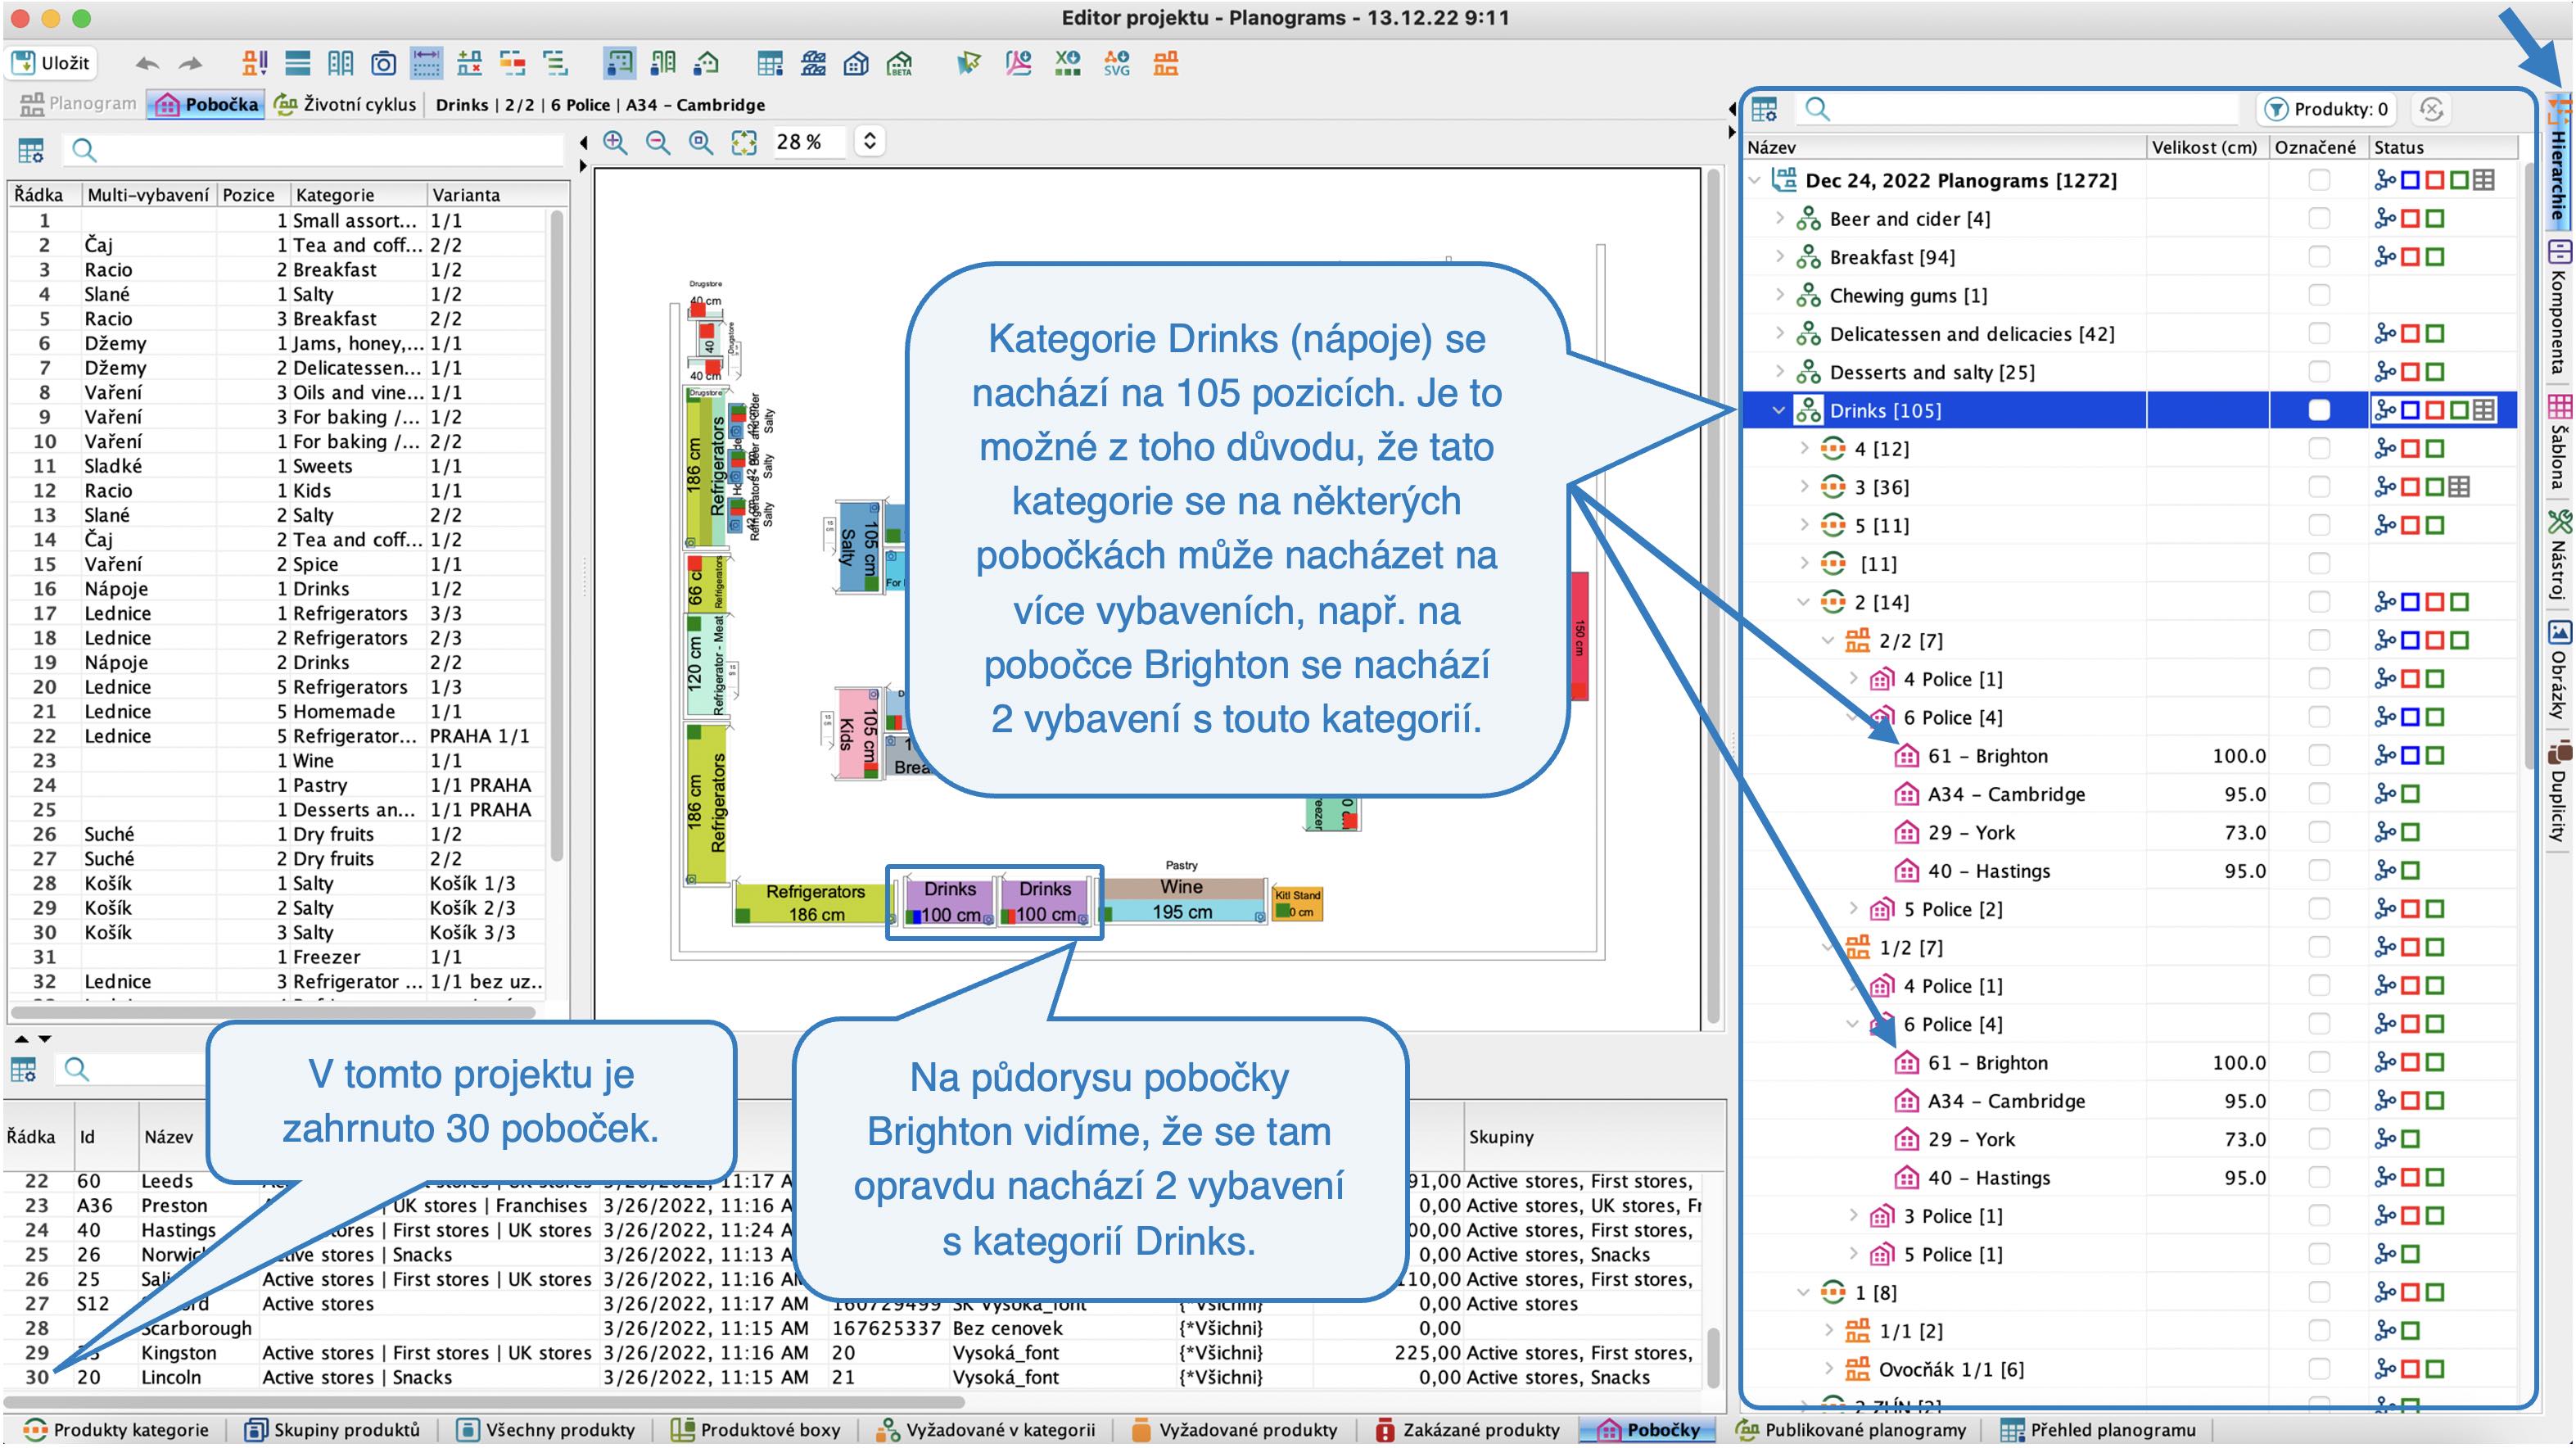
Task: Click the zoom-to-selection magnifier icon
Action: pyautogui.click(x=701, y=143)
